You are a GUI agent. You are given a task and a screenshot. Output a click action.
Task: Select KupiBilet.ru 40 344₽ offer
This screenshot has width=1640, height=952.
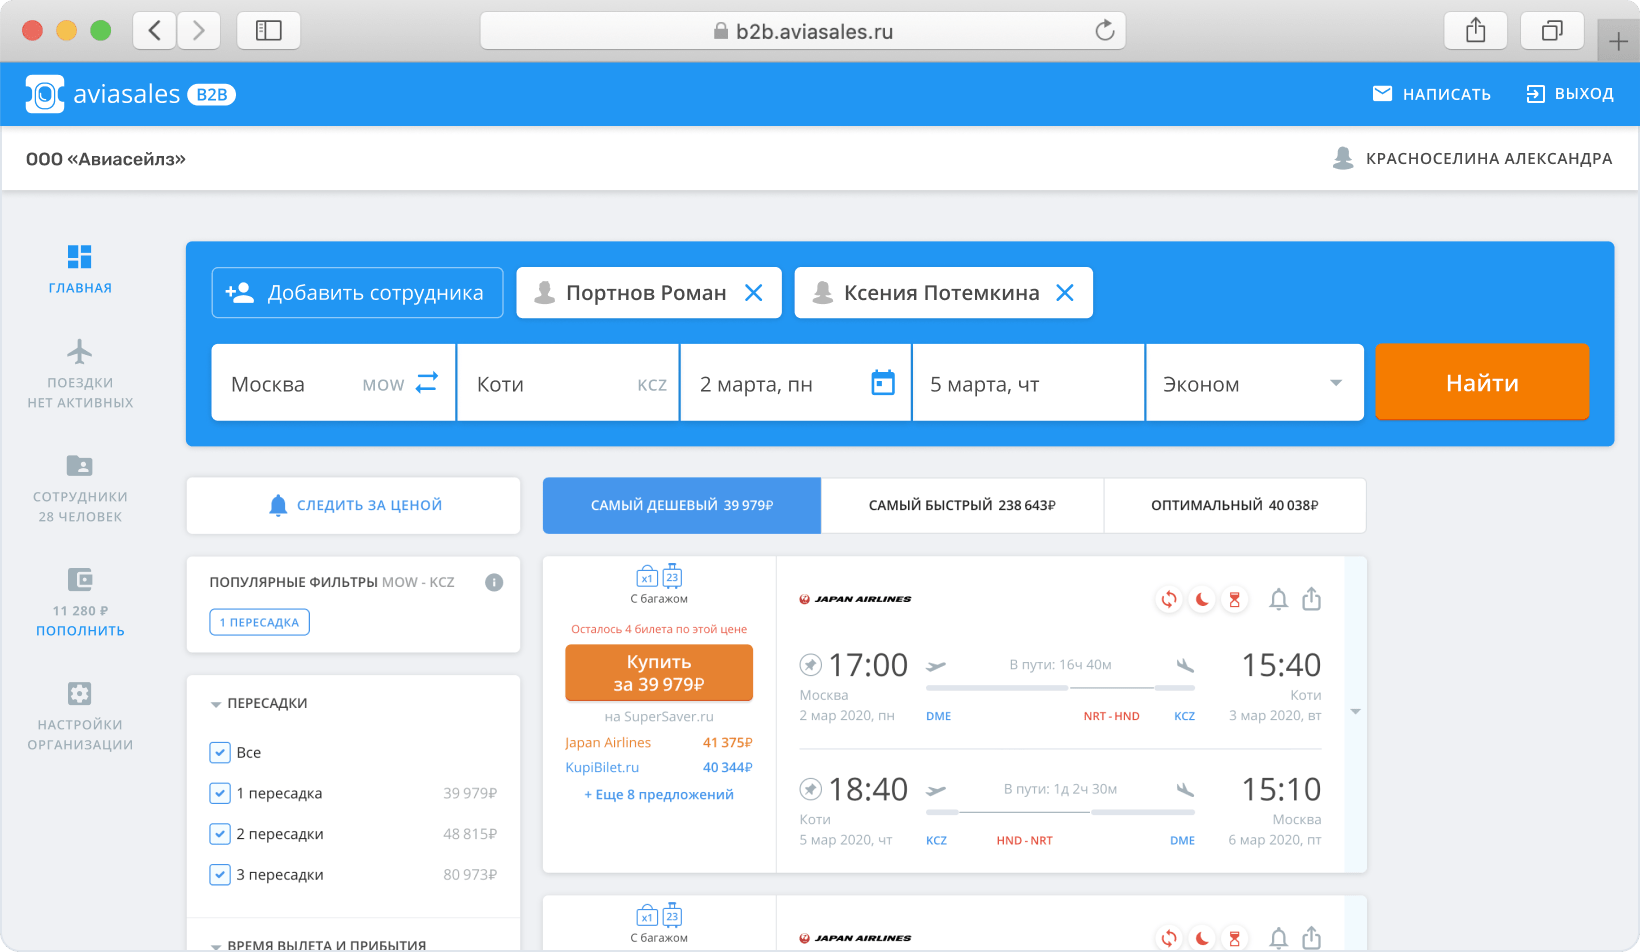coord(659,767)
